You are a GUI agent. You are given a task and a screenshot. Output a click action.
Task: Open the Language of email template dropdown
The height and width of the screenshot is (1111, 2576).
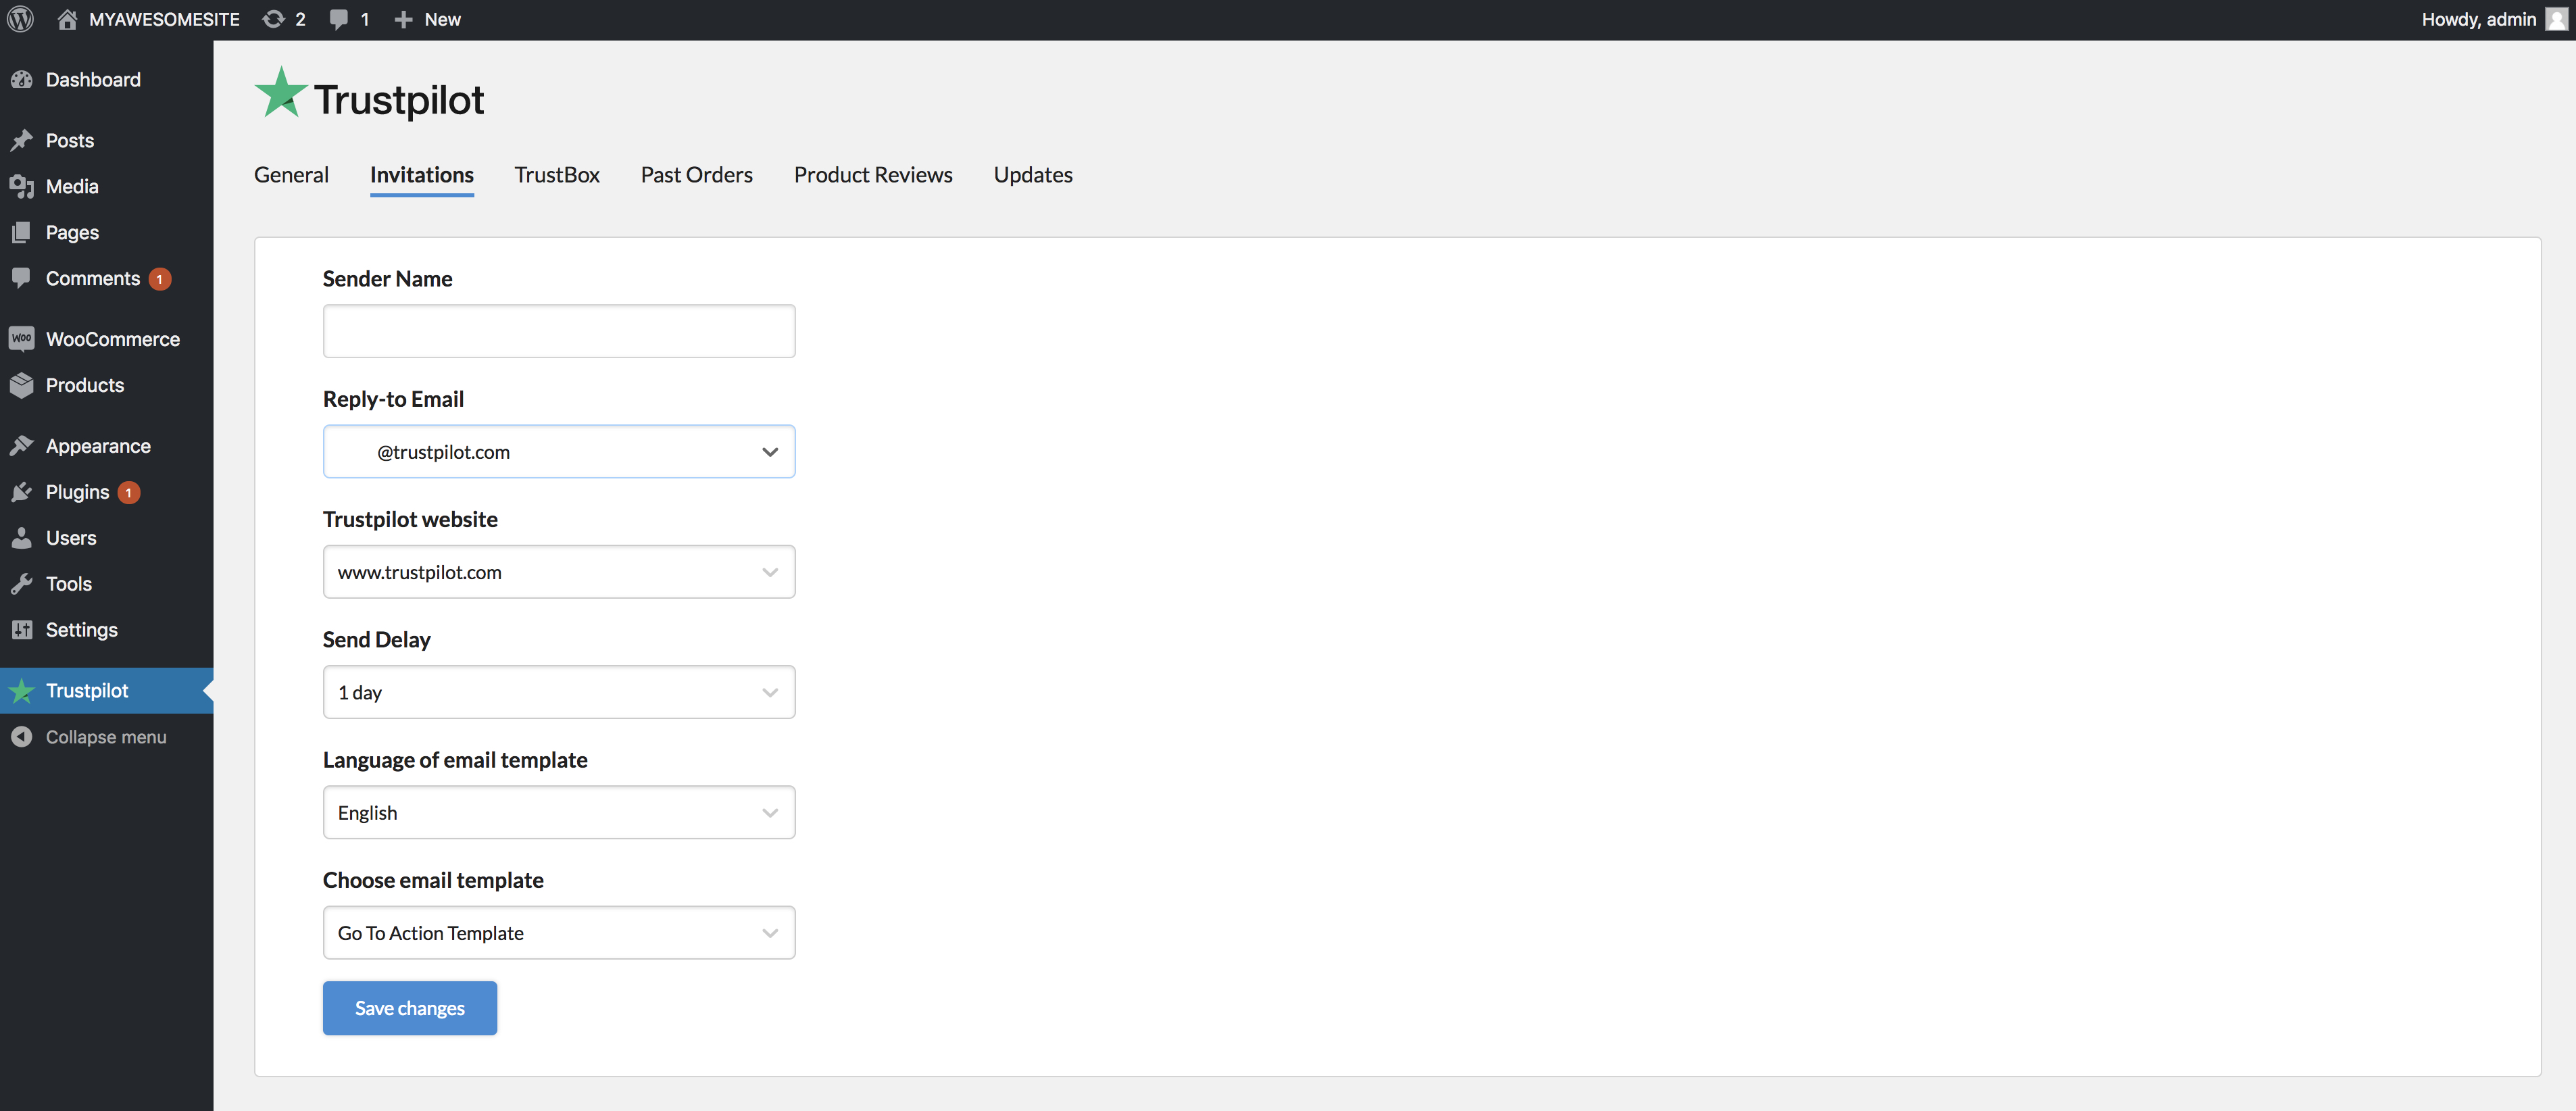[x=559, y=812]
